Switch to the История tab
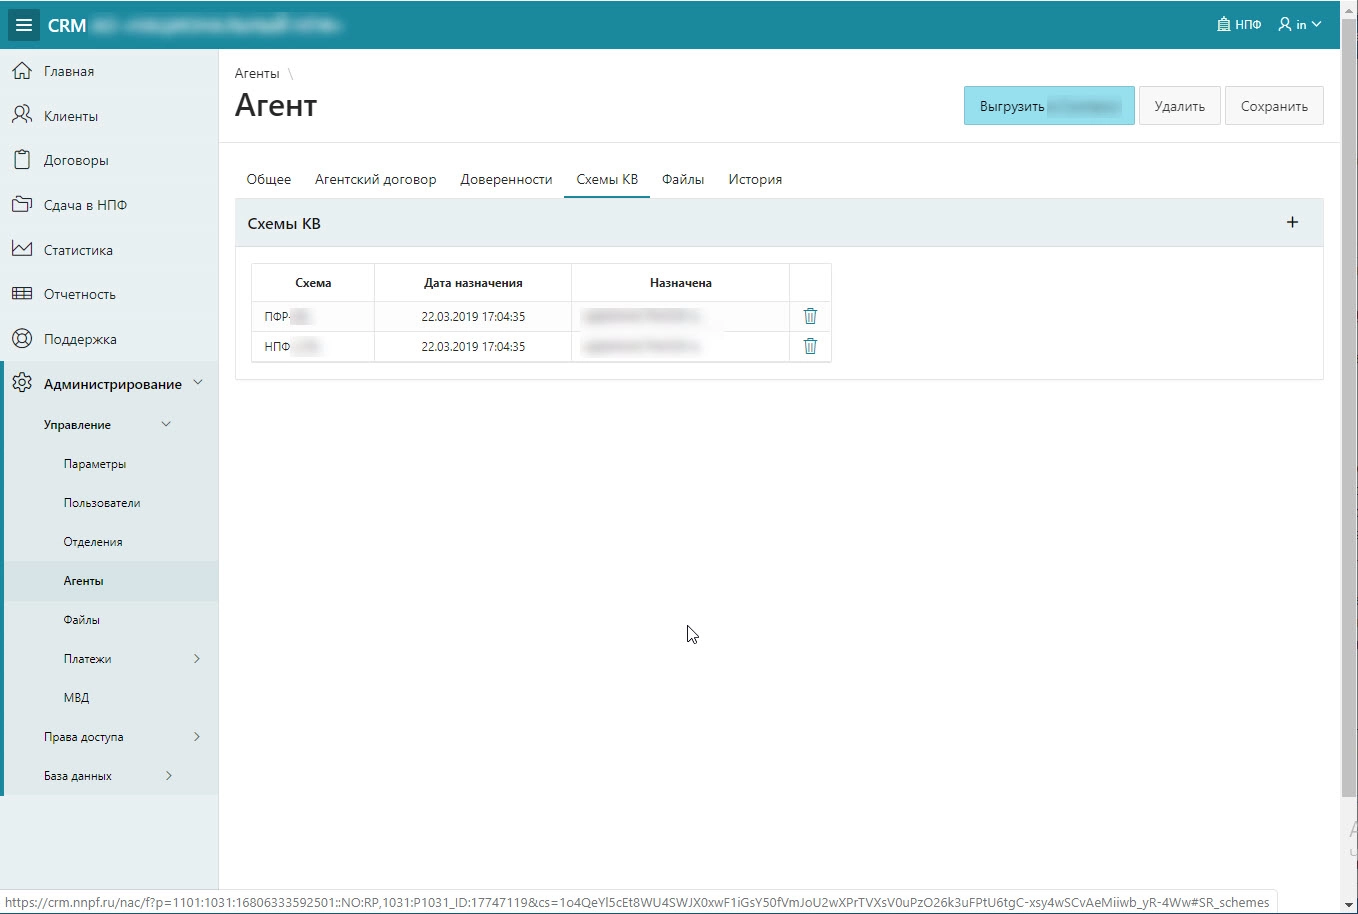Image resolution: width=1358 pixels, height=914 pixels. point(755,179)
